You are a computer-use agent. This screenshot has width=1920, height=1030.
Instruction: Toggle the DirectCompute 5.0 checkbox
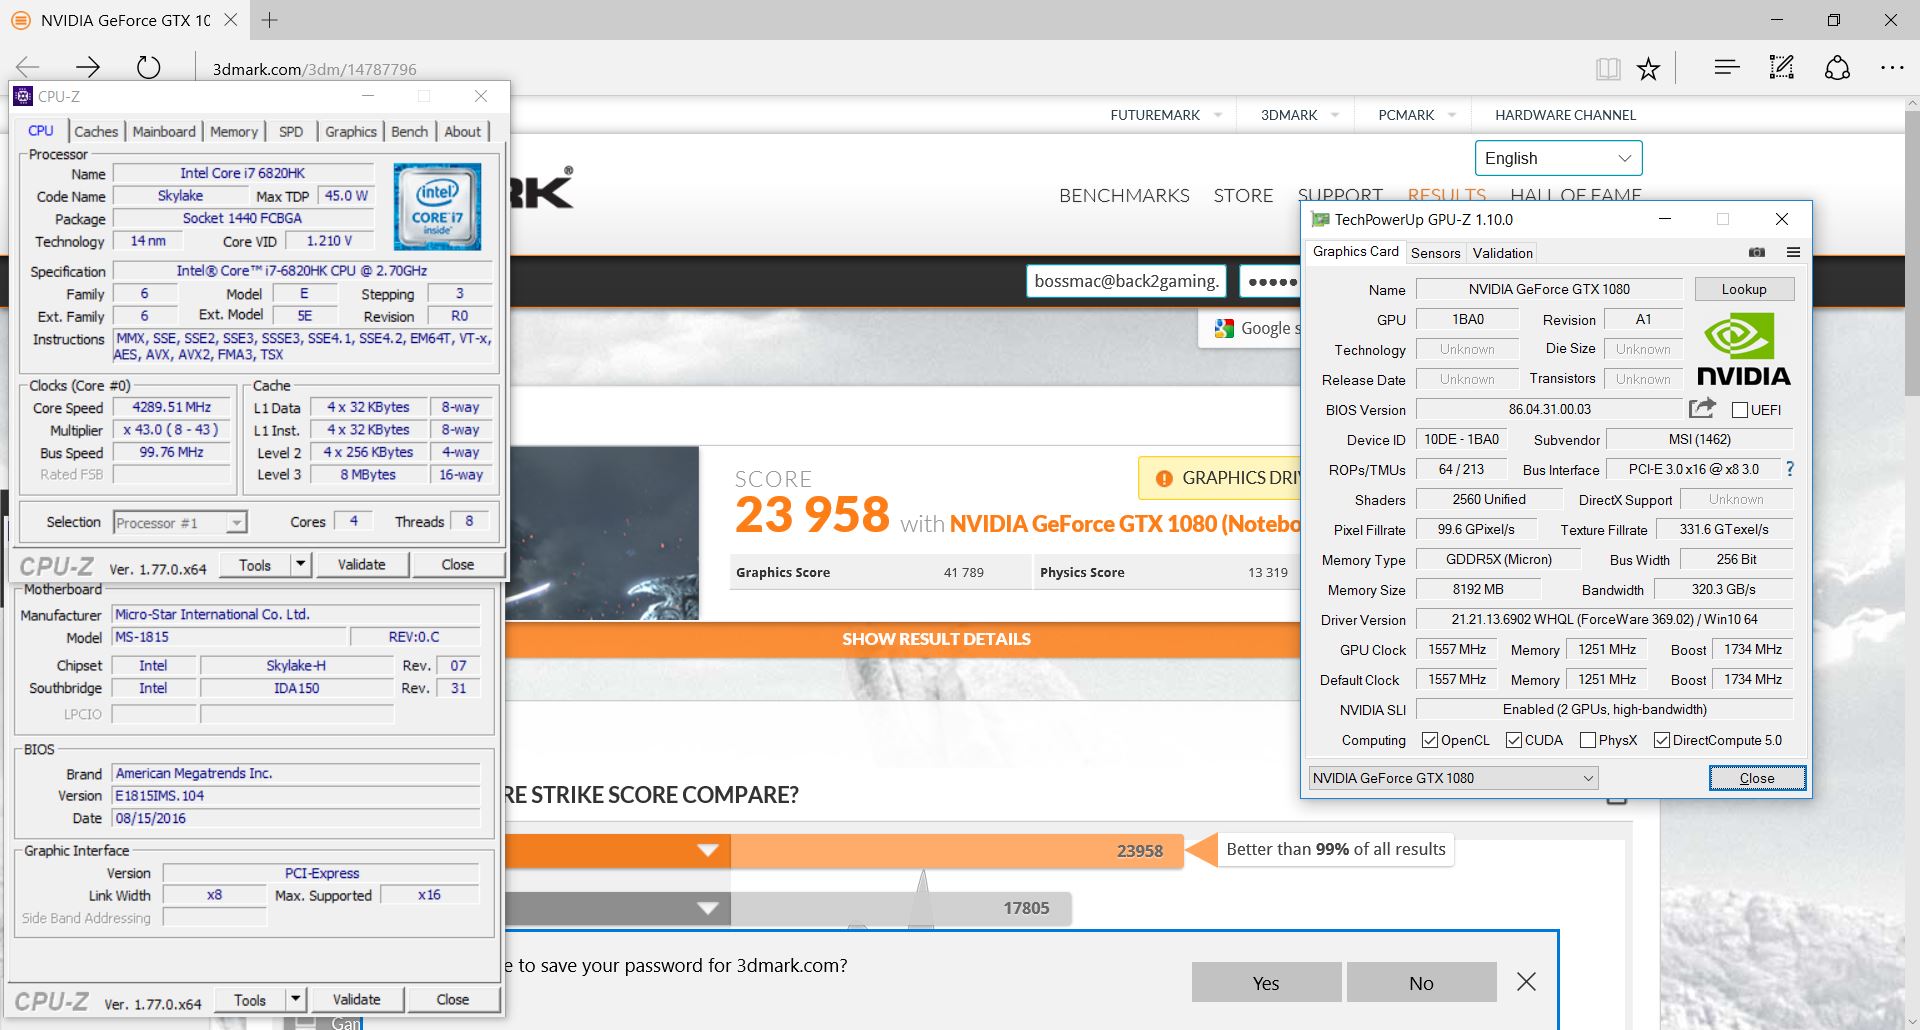coord(1662,740)
